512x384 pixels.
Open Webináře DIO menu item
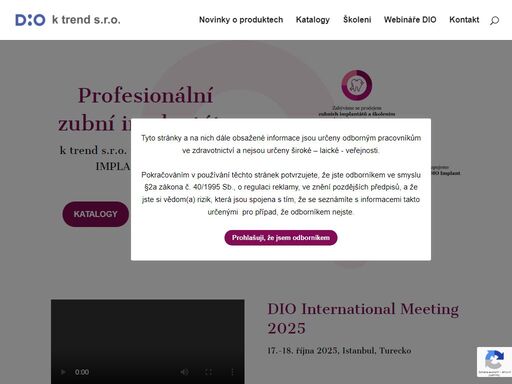[x=410, y=20]
